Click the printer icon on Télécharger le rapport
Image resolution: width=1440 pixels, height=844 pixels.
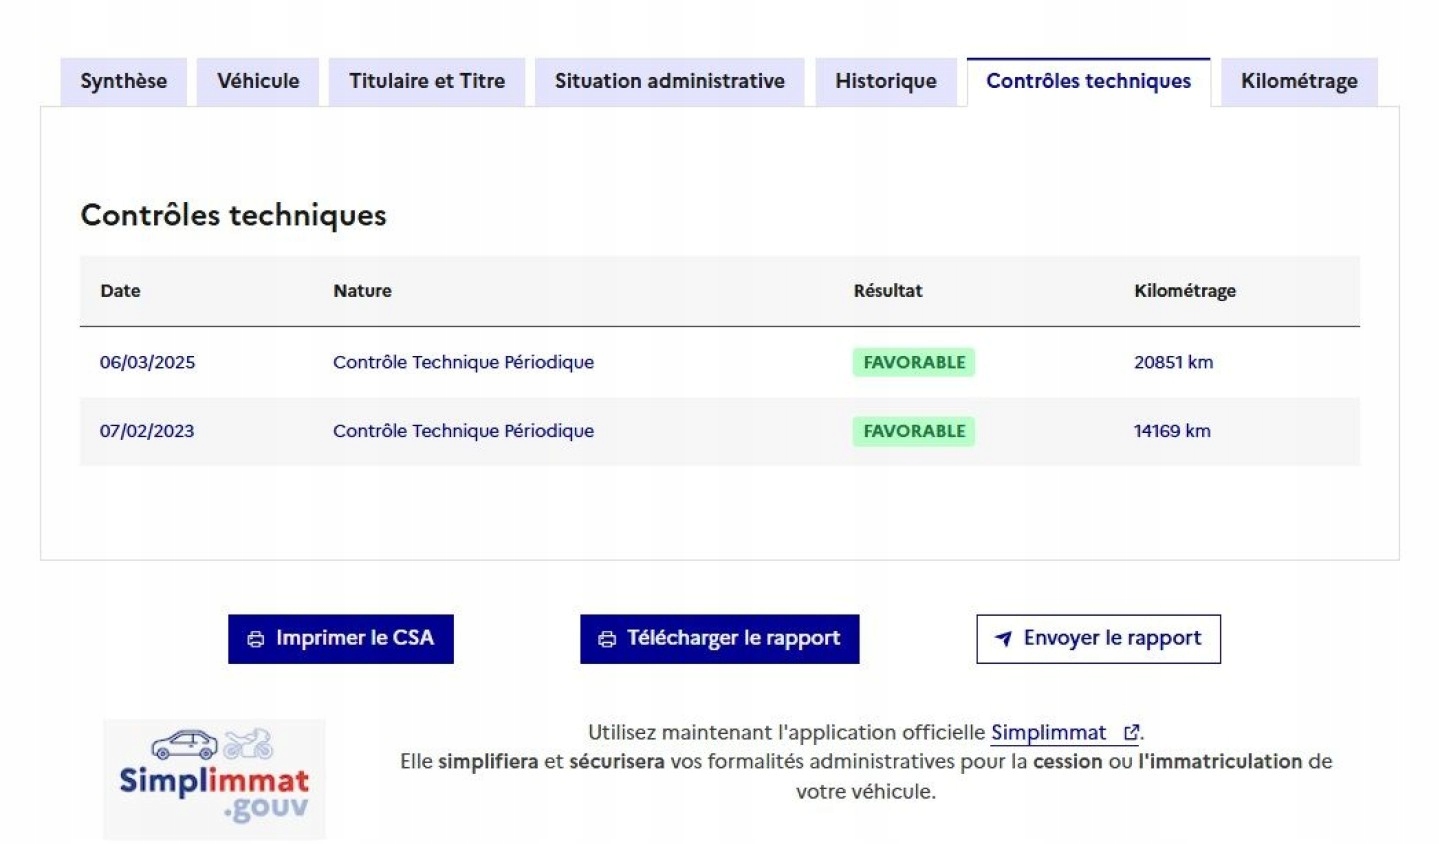[x=607, y=639]
